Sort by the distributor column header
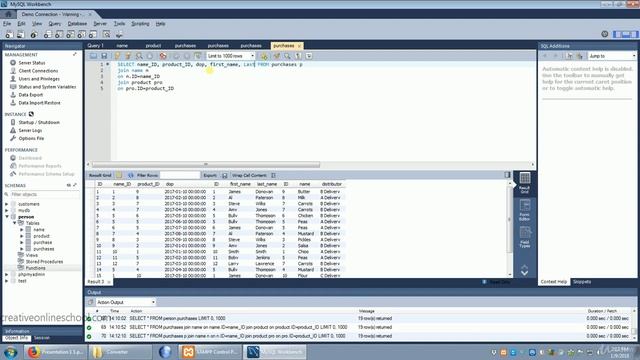Image resolution: width=640 pixels, height=360 pixels. tap(331, 184)
